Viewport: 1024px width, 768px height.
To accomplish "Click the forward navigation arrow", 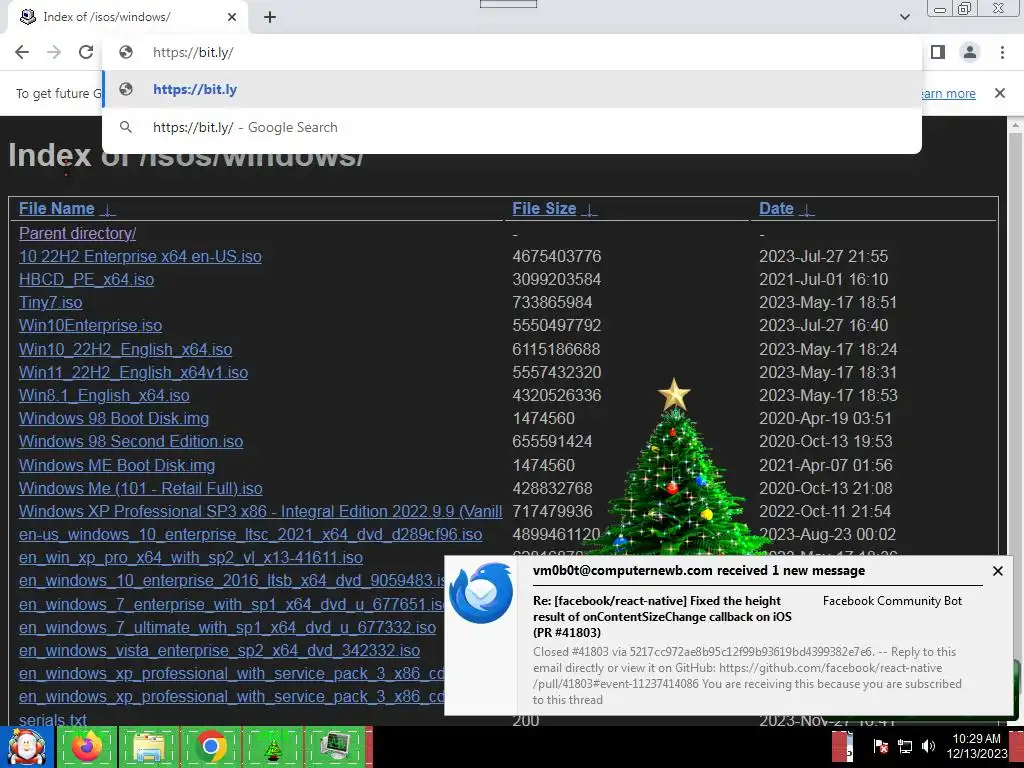I will [54, 52].
